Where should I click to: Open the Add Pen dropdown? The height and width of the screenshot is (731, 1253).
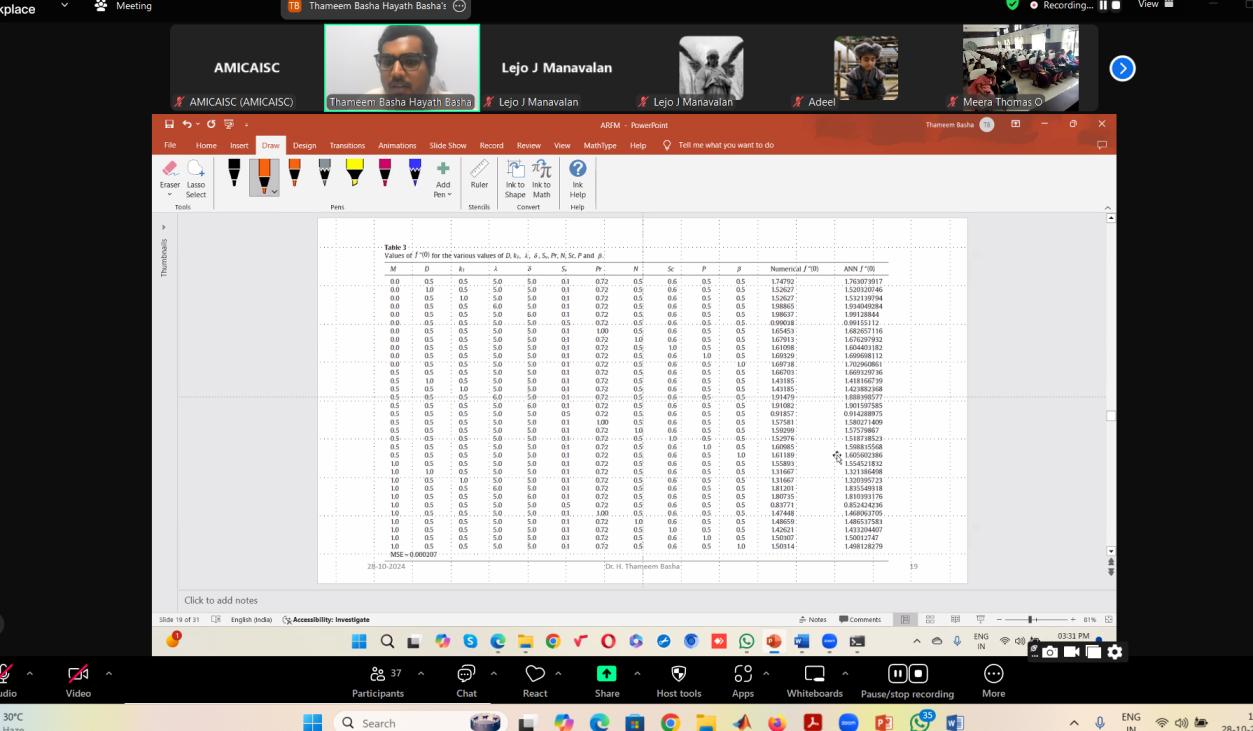tap(443, 179)
